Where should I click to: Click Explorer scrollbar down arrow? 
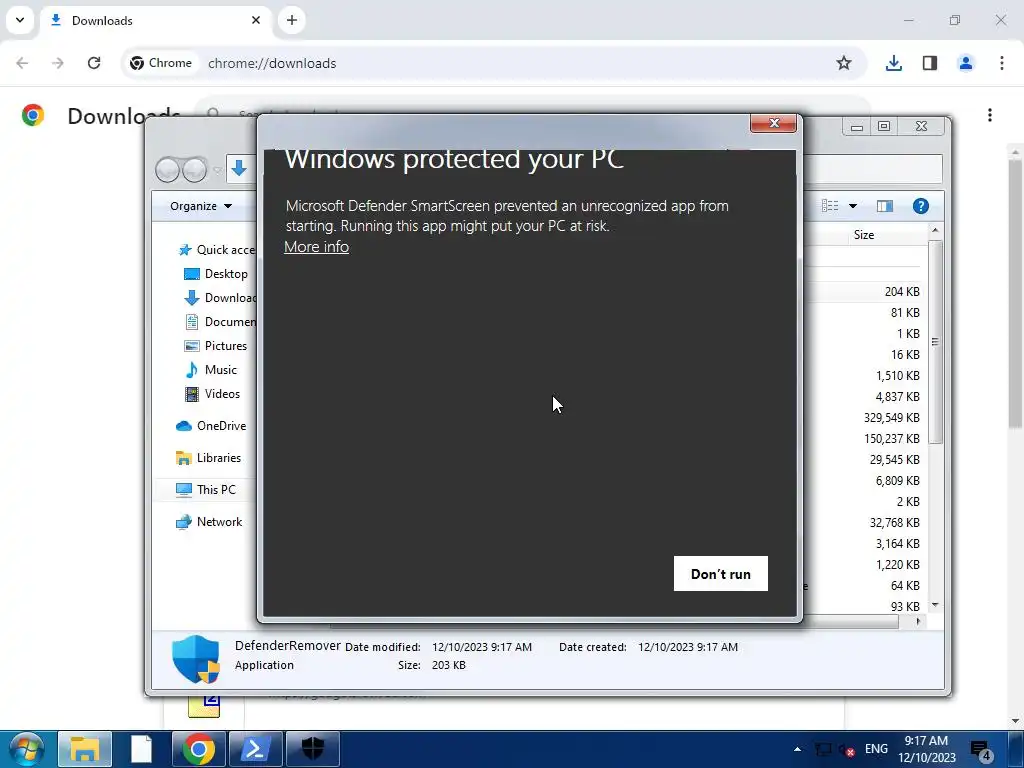coord(935,605)
